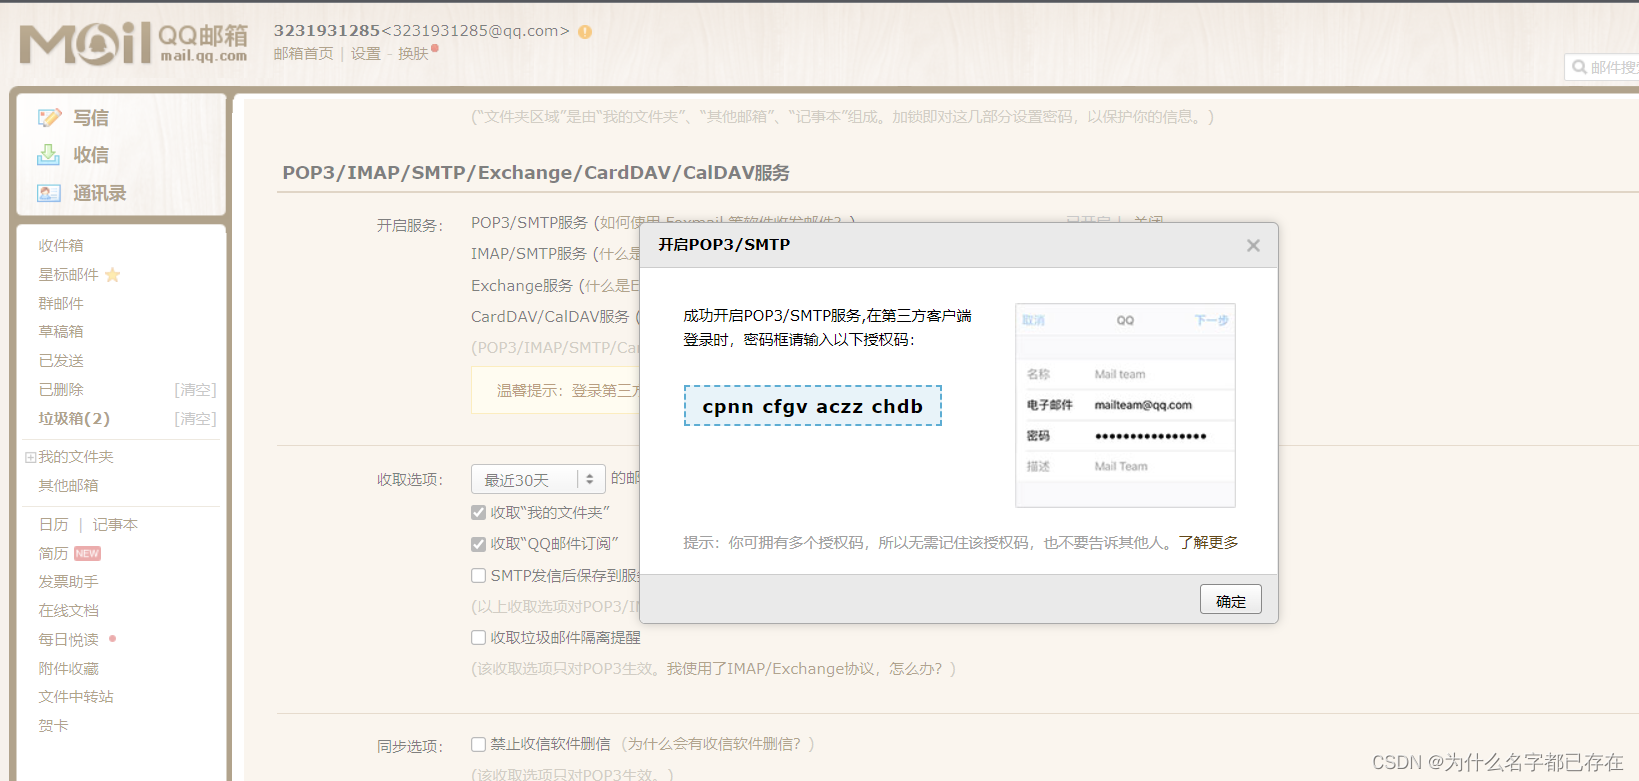Click the Exchange服务 row text
Image resolution: width=1639 pixels, height=781 pixels.
point(522,285)
